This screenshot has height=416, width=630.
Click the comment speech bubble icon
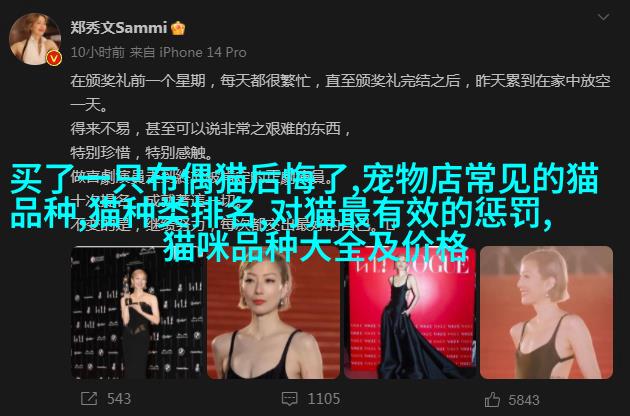290,399
